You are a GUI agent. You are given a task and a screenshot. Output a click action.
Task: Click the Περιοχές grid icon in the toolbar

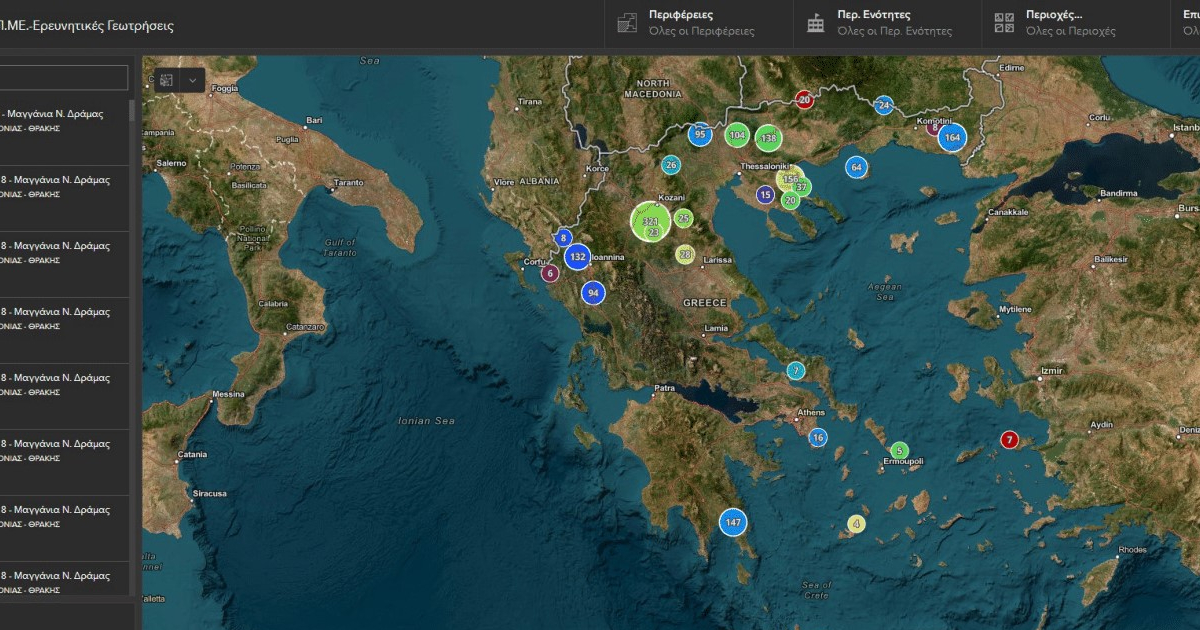tap(1002, 21)
